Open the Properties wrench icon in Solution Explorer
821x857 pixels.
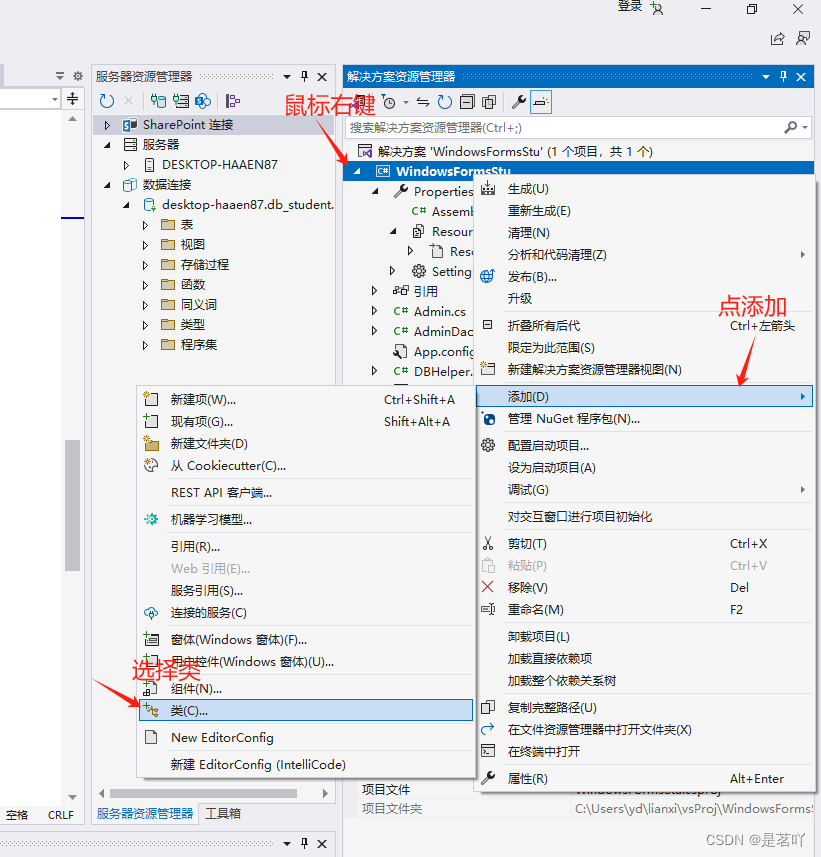pos(517,101)
